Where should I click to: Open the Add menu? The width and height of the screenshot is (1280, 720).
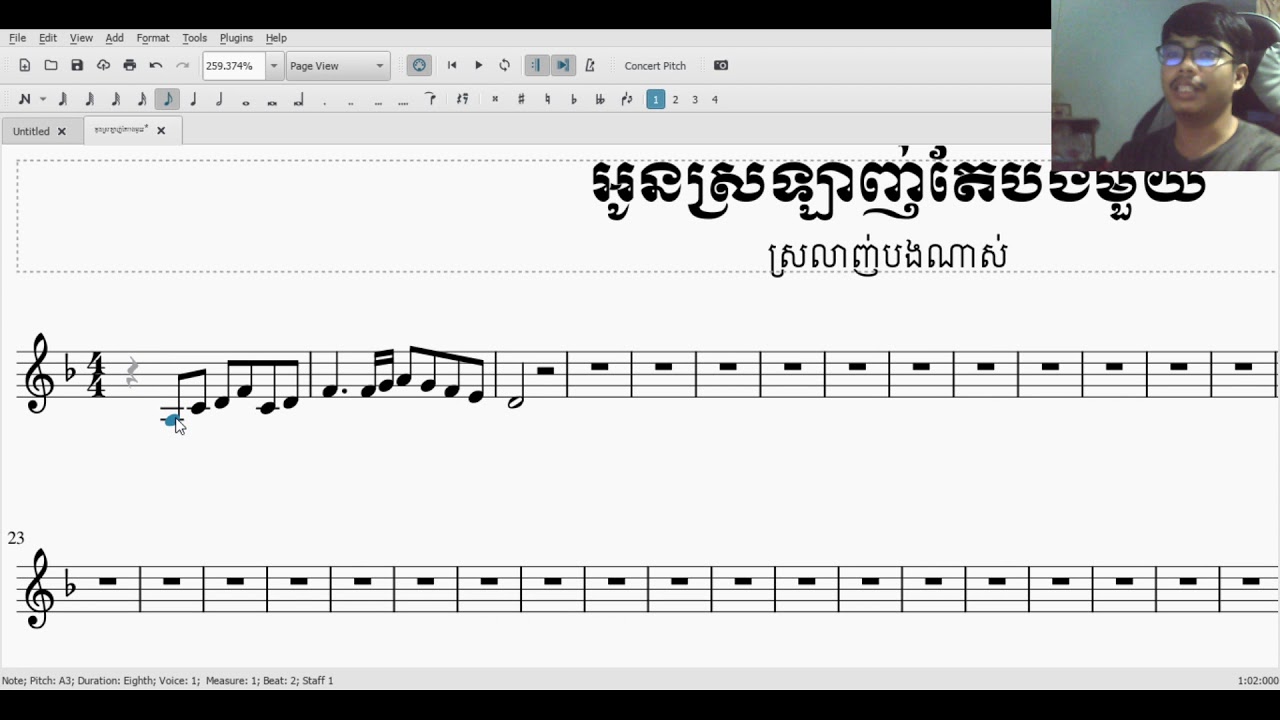pos(114,38)
